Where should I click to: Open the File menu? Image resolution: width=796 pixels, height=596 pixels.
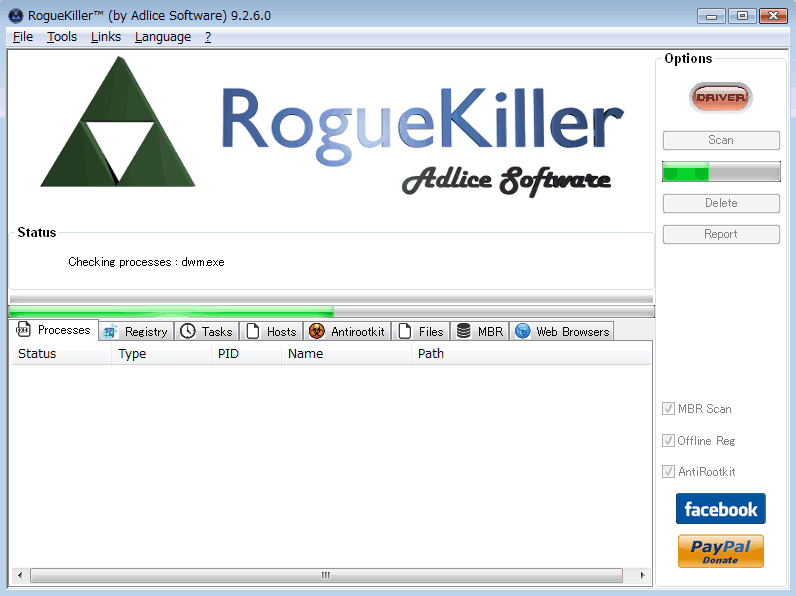pyautogui.click(x=23, y=37)
